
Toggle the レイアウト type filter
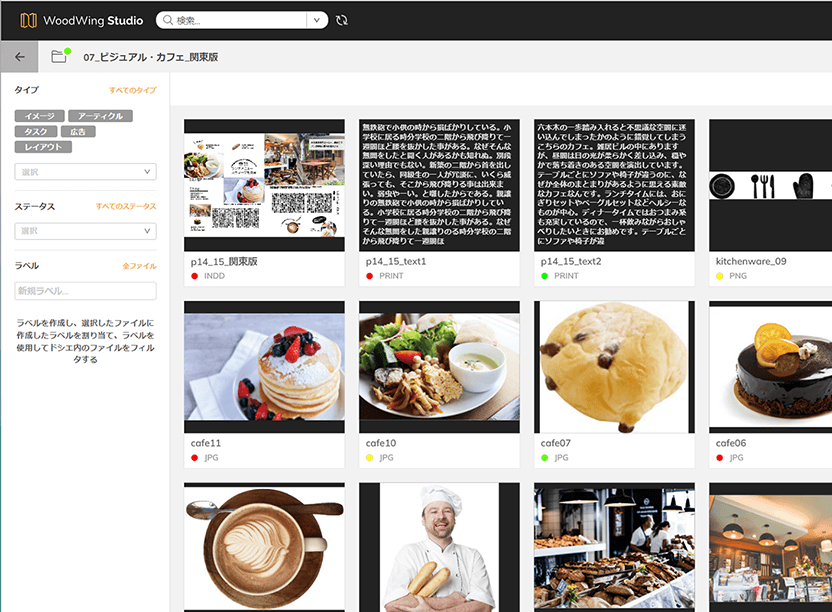44,146
